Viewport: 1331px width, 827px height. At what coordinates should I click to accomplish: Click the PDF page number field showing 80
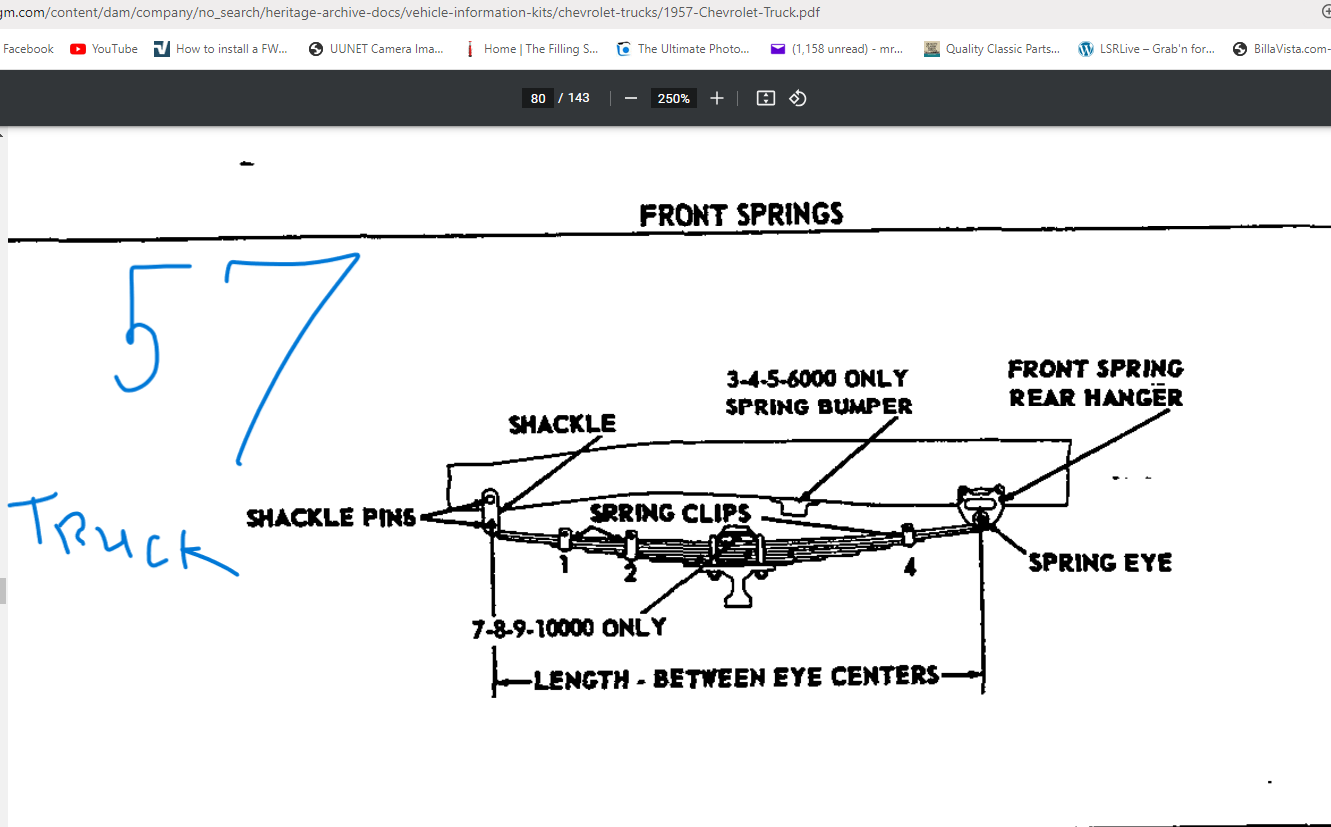538,98
